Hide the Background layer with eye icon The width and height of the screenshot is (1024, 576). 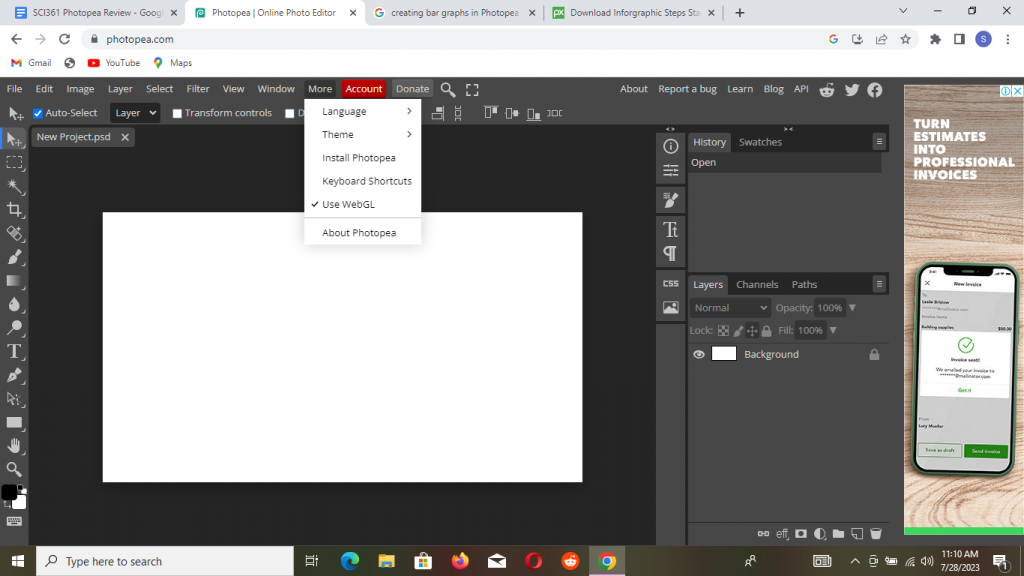pos(699,354)
